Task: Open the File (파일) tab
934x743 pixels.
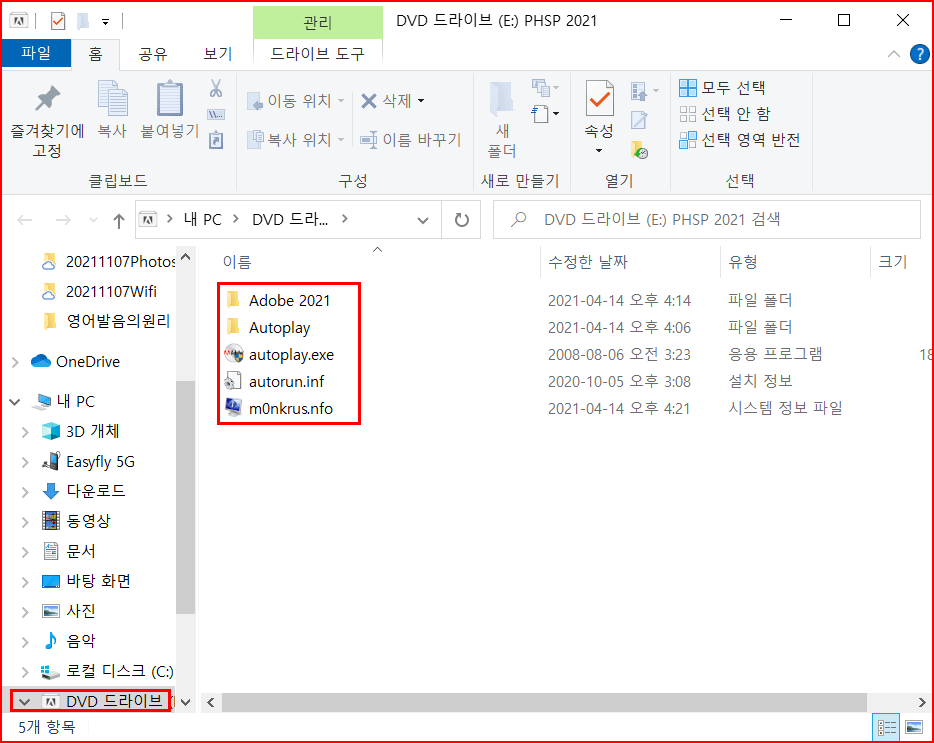Action: [x=36, y=54]
